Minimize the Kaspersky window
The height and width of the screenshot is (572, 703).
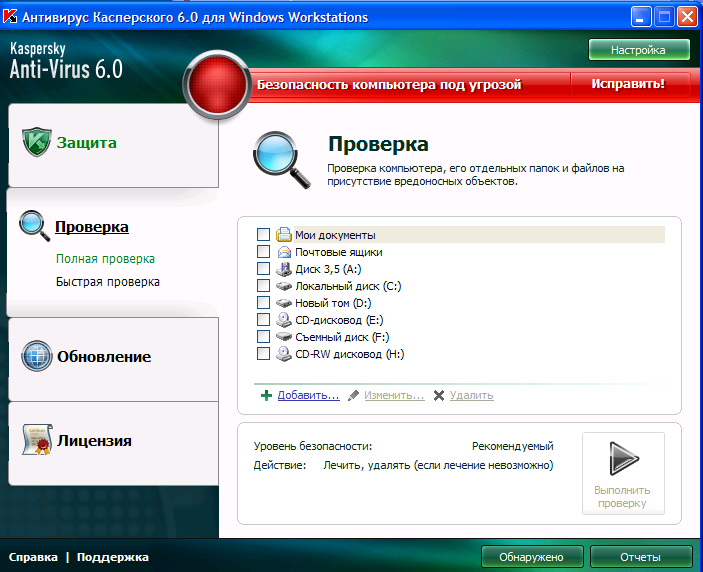pos(641,17)
